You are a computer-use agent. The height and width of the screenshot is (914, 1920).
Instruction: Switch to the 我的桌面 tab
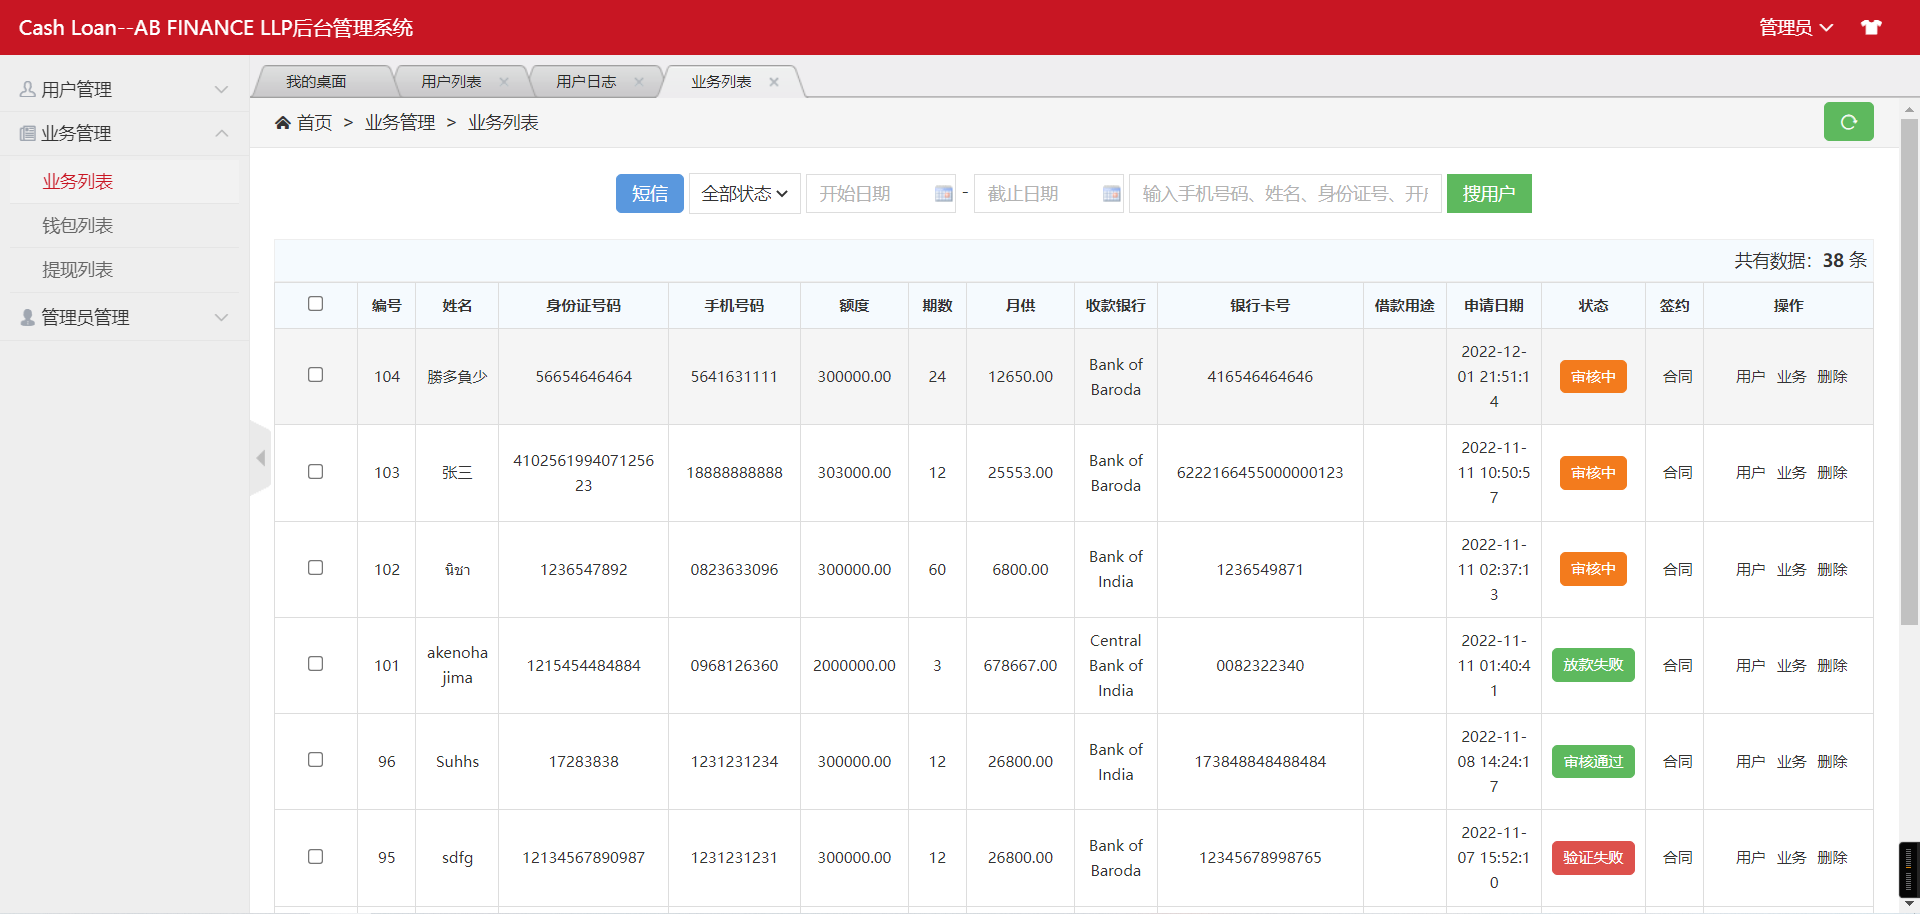[316, 82]
